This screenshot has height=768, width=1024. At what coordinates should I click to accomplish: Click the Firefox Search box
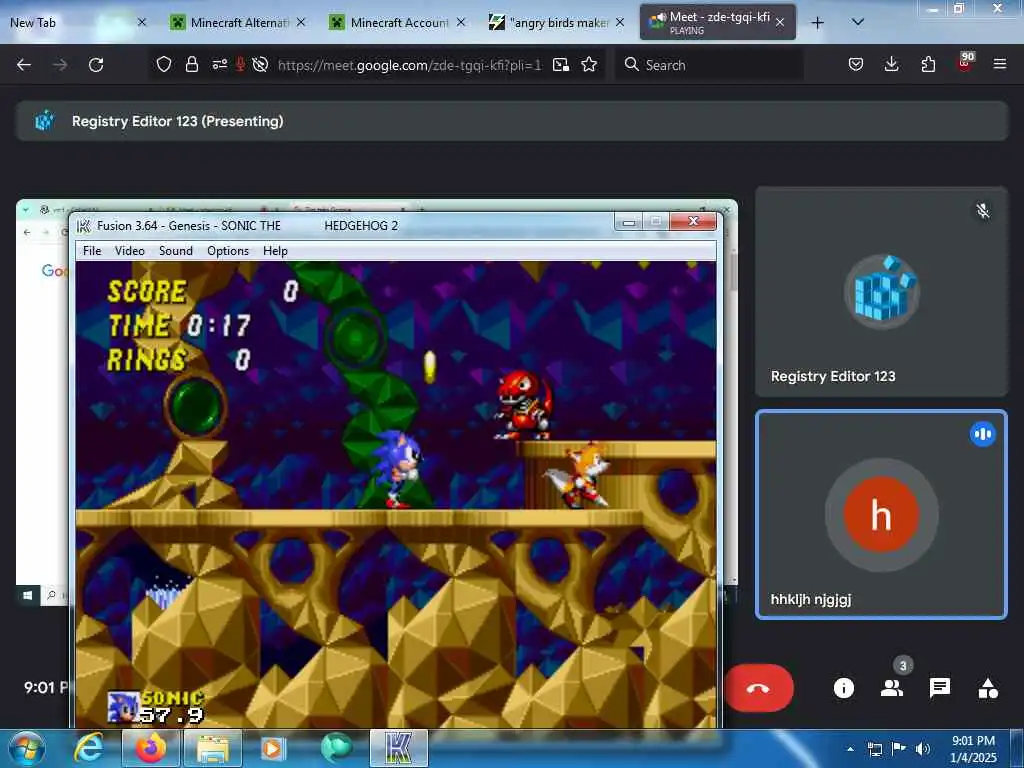tap(709, 65)
